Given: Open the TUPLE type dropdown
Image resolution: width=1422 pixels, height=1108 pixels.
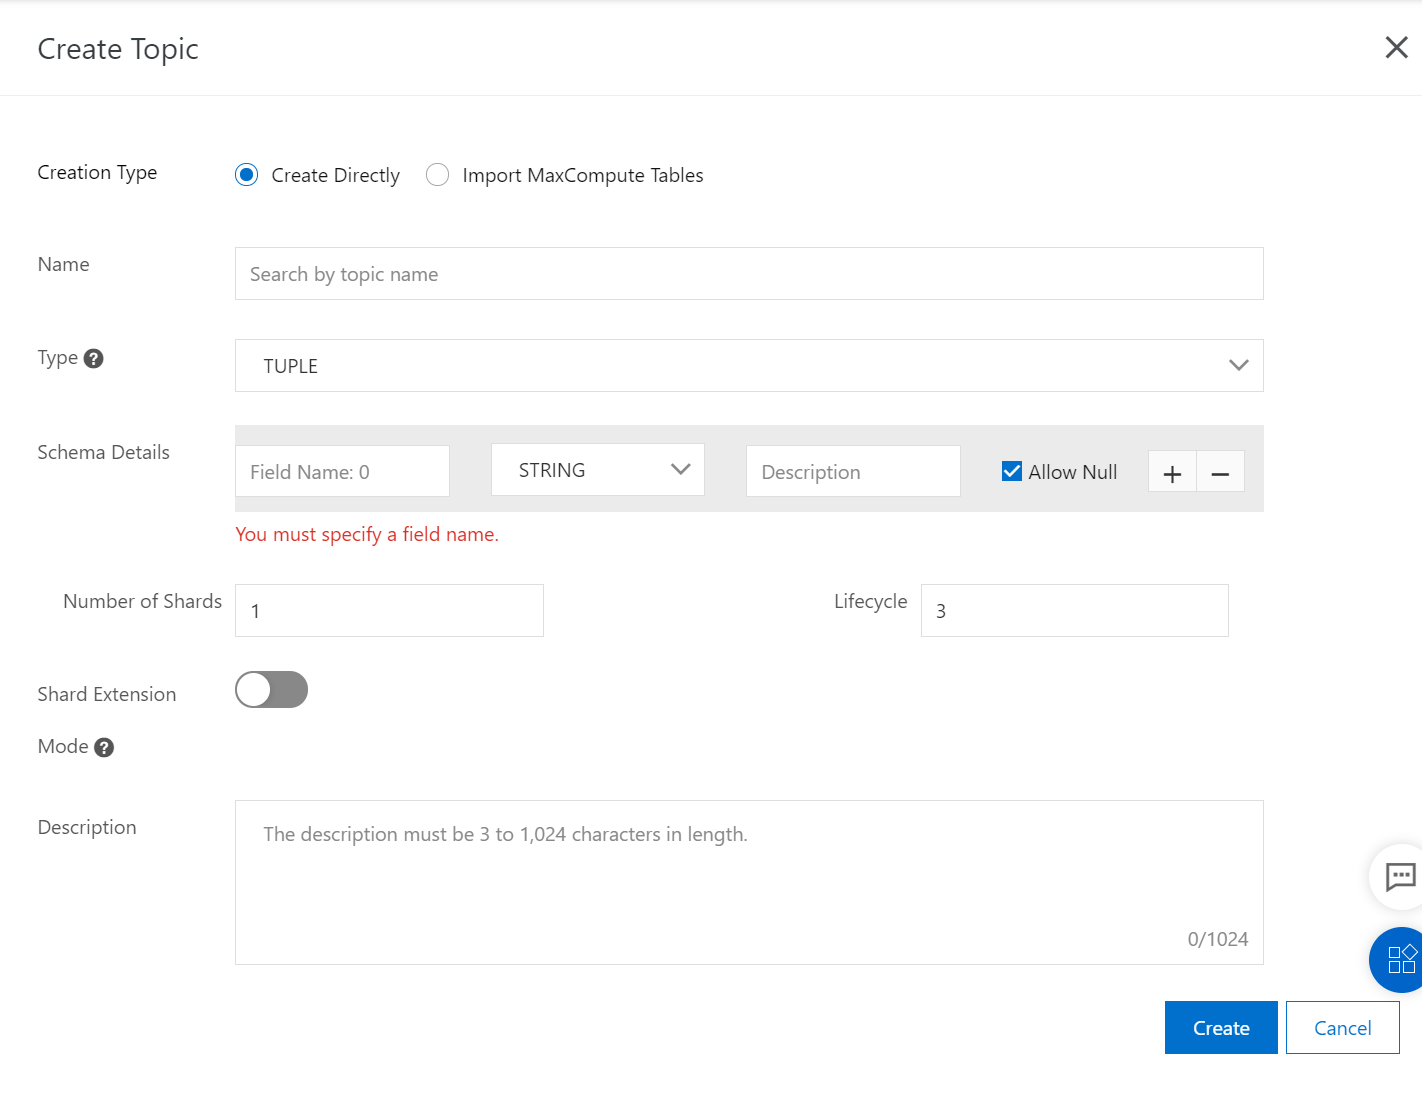Looking at the screenshot, I should (x=749, y=366).
